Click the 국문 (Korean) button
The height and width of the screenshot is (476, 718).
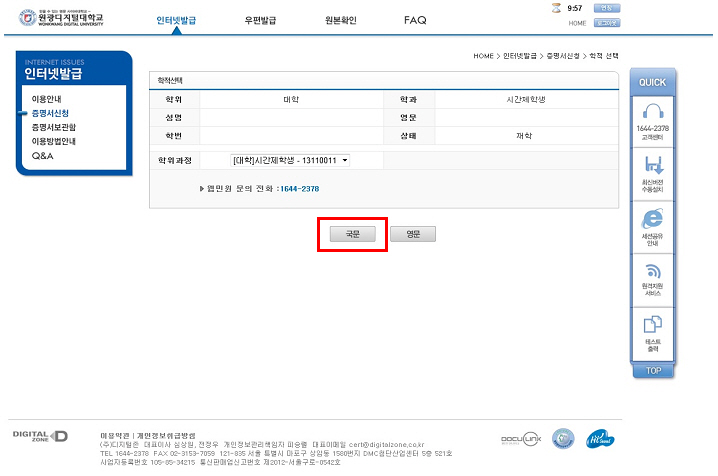(353, 234)
